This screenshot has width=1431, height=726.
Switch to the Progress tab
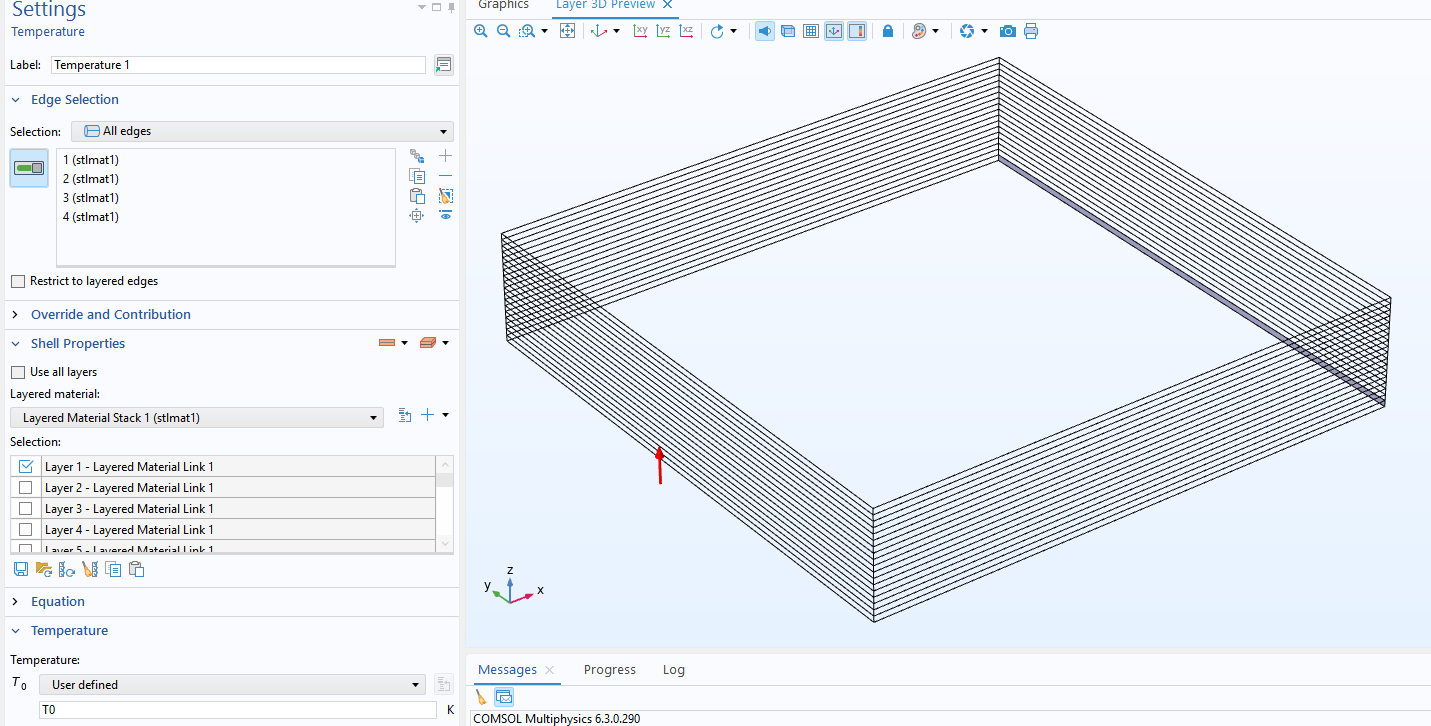tap(609, 670)
